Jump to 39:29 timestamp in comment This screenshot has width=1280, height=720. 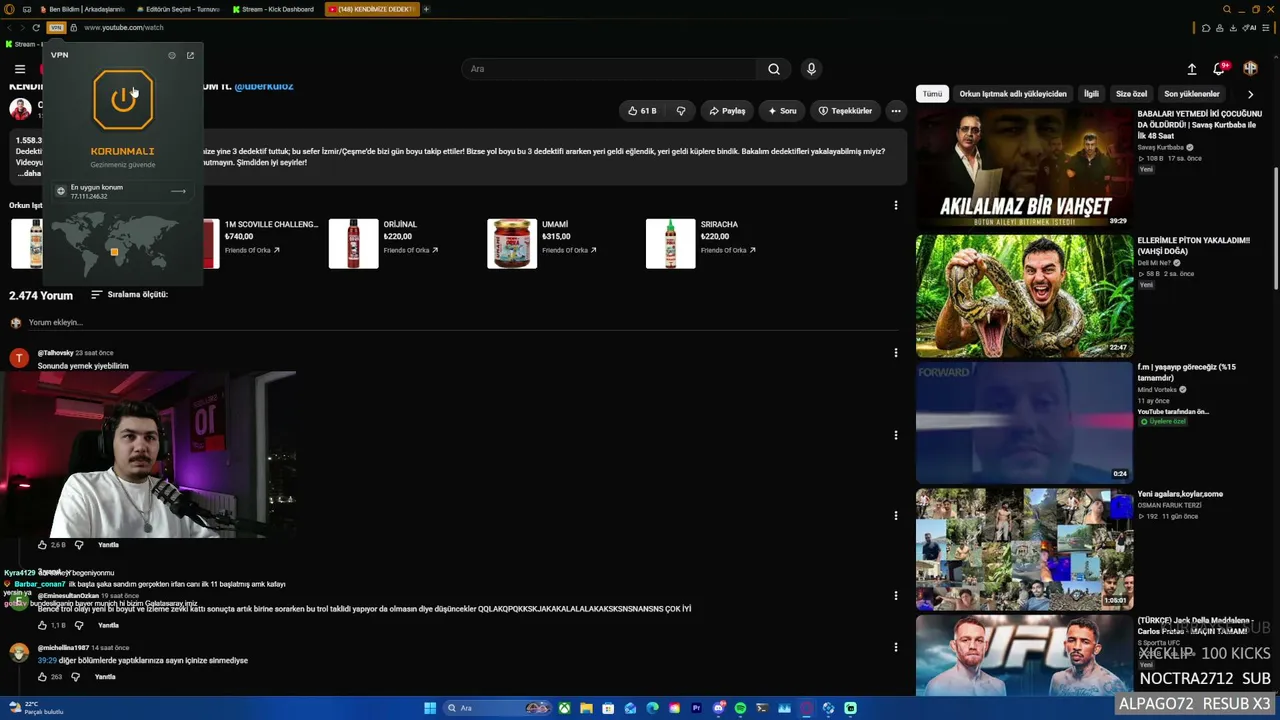tap(47, 661)
